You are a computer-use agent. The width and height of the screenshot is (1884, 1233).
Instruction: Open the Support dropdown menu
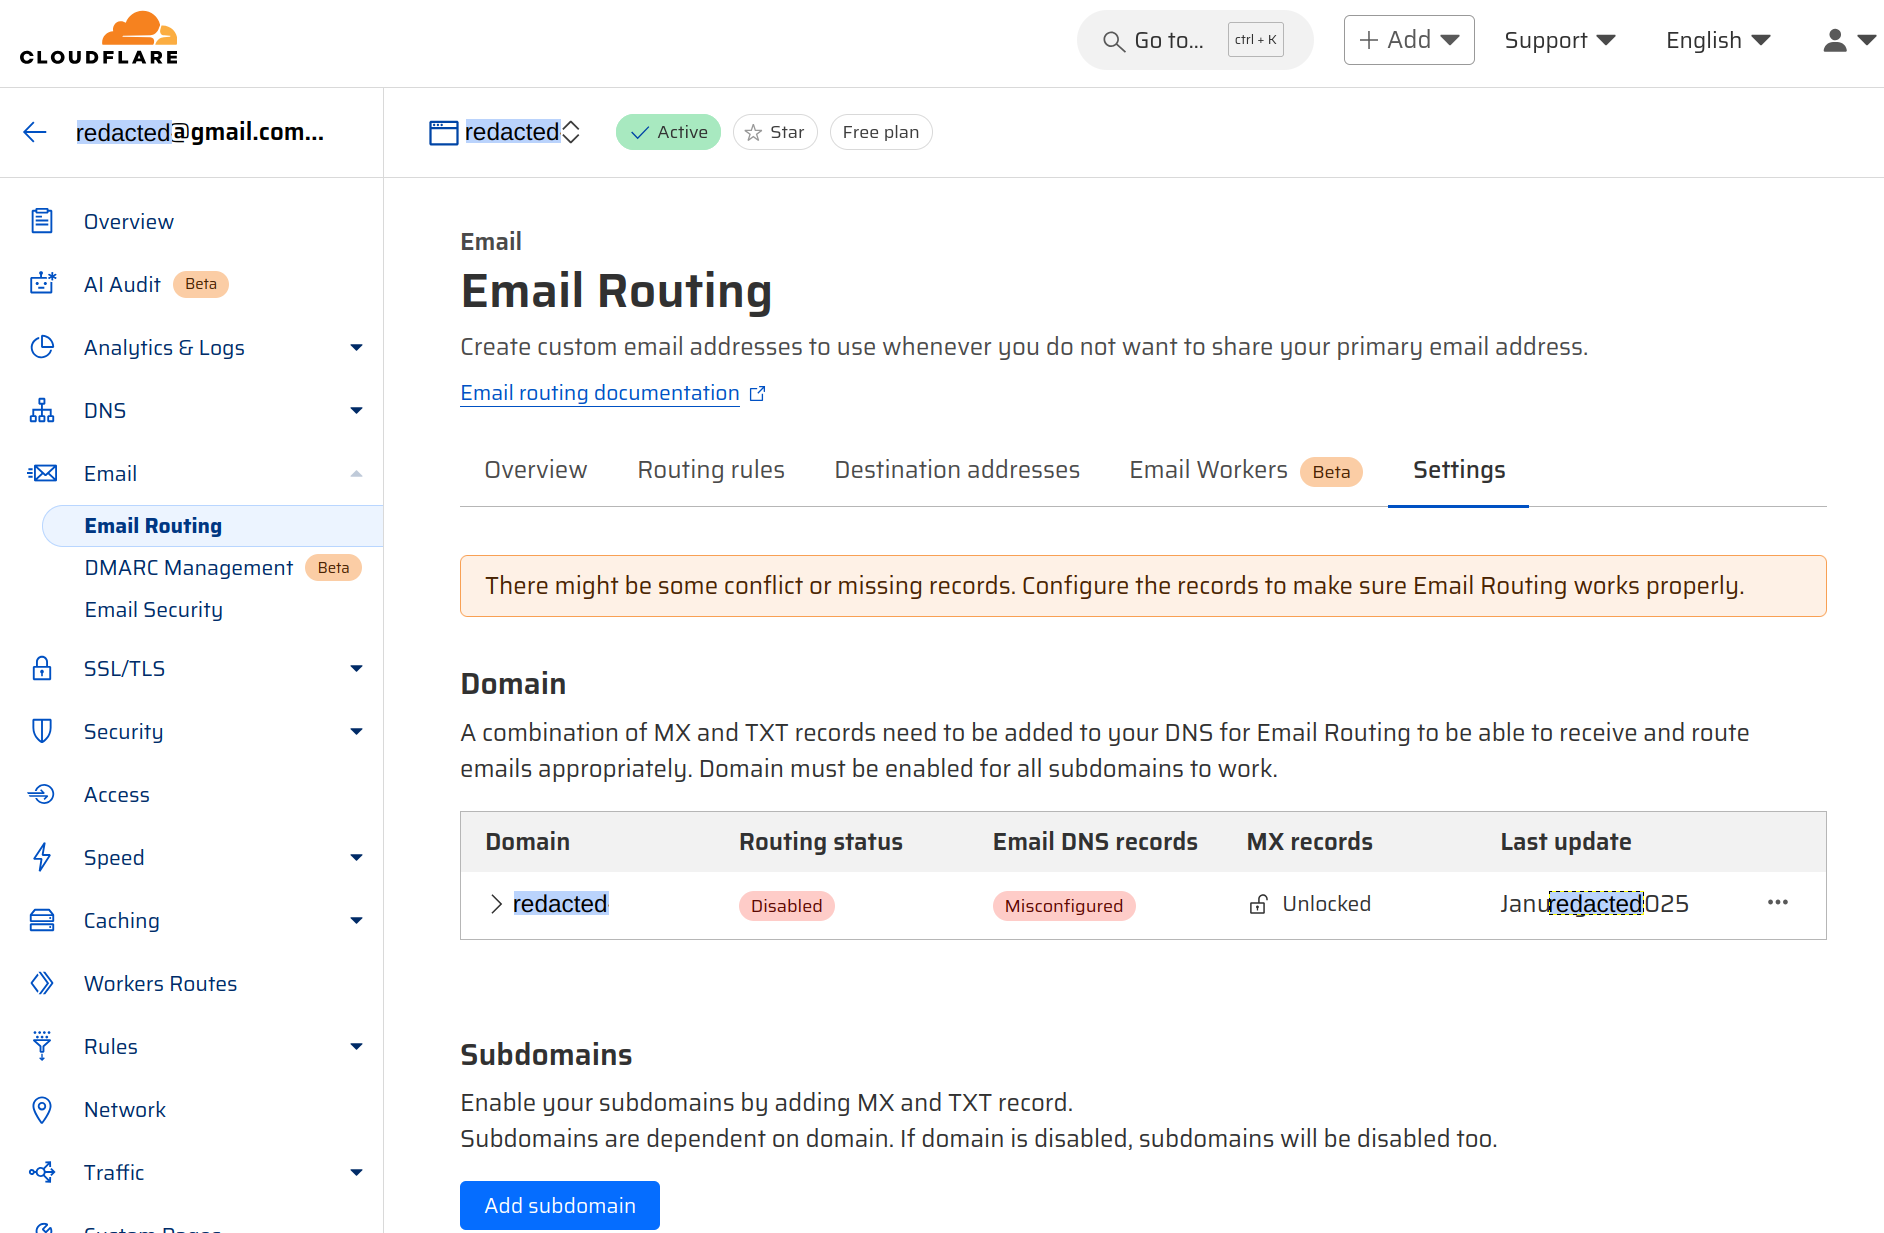[1560, 40]
